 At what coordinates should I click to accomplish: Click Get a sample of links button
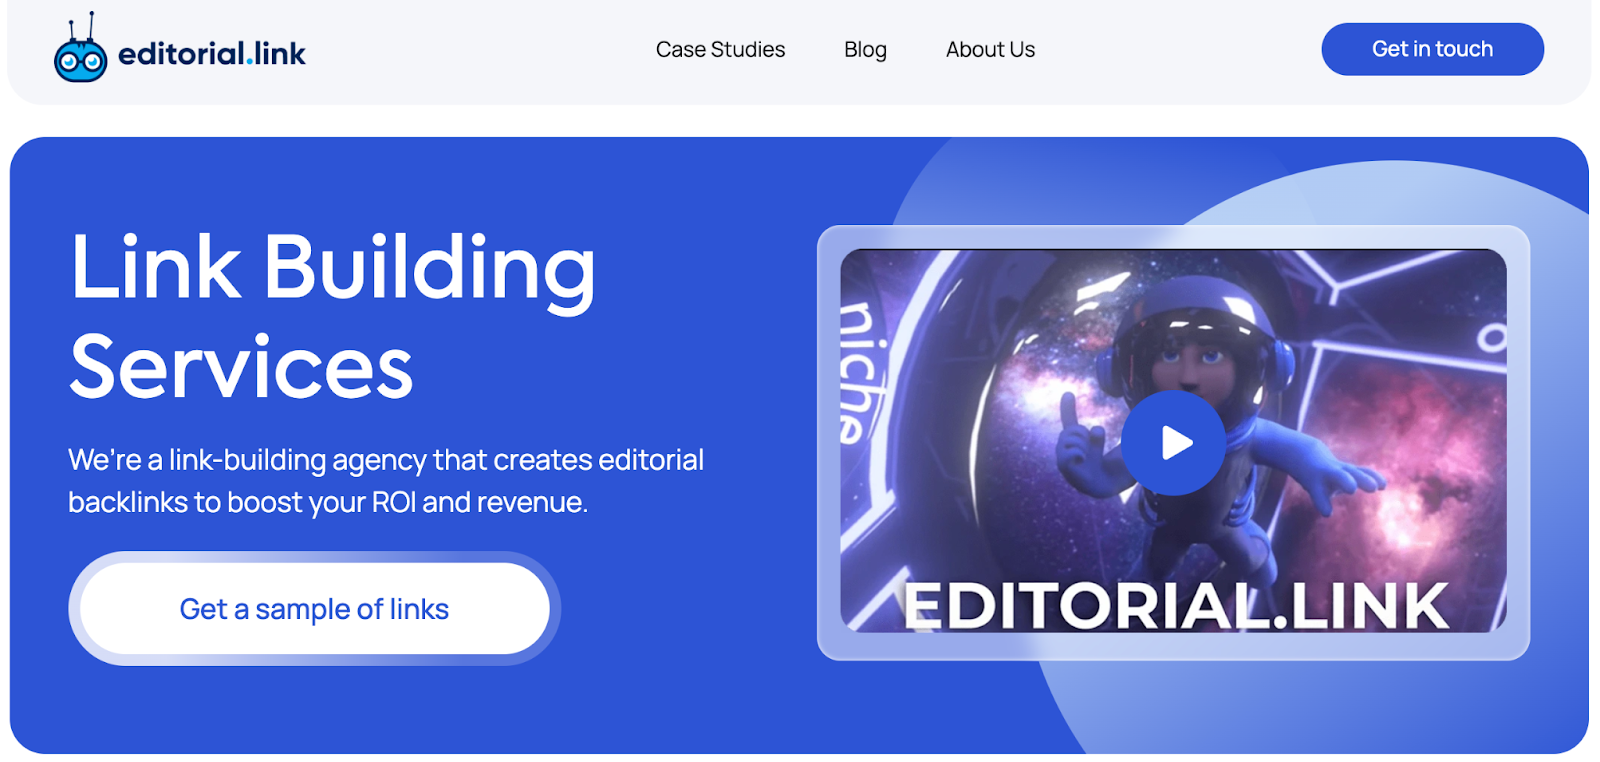pos(314,608)
